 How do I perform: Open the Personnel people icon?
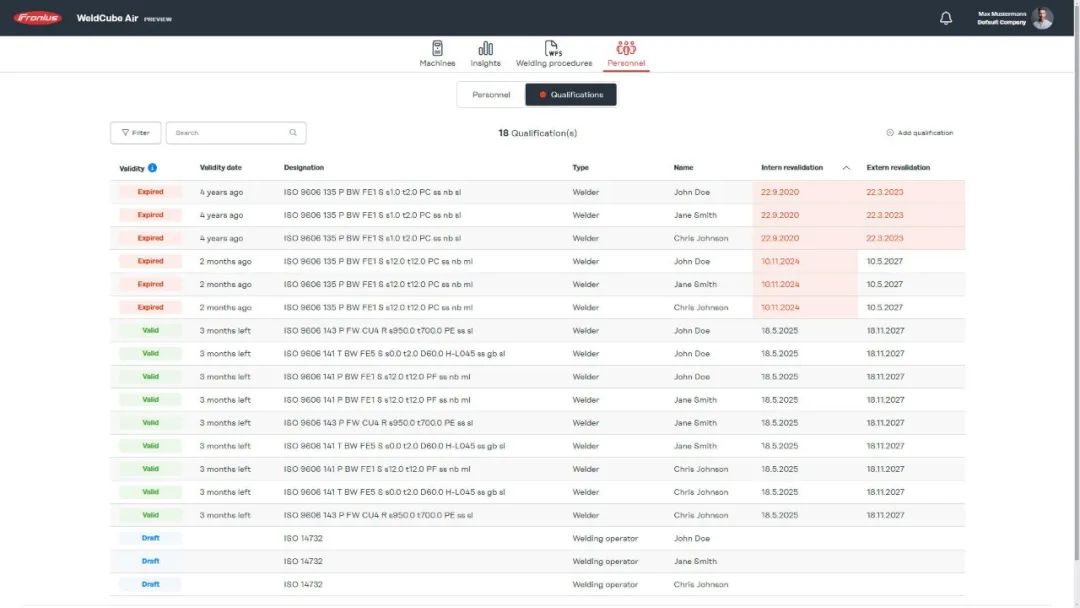point(626,49)
